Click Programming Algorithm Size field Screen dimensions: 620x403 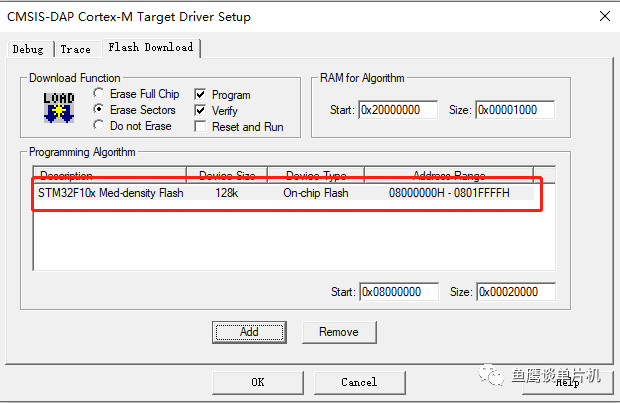(x=516, y=292)
